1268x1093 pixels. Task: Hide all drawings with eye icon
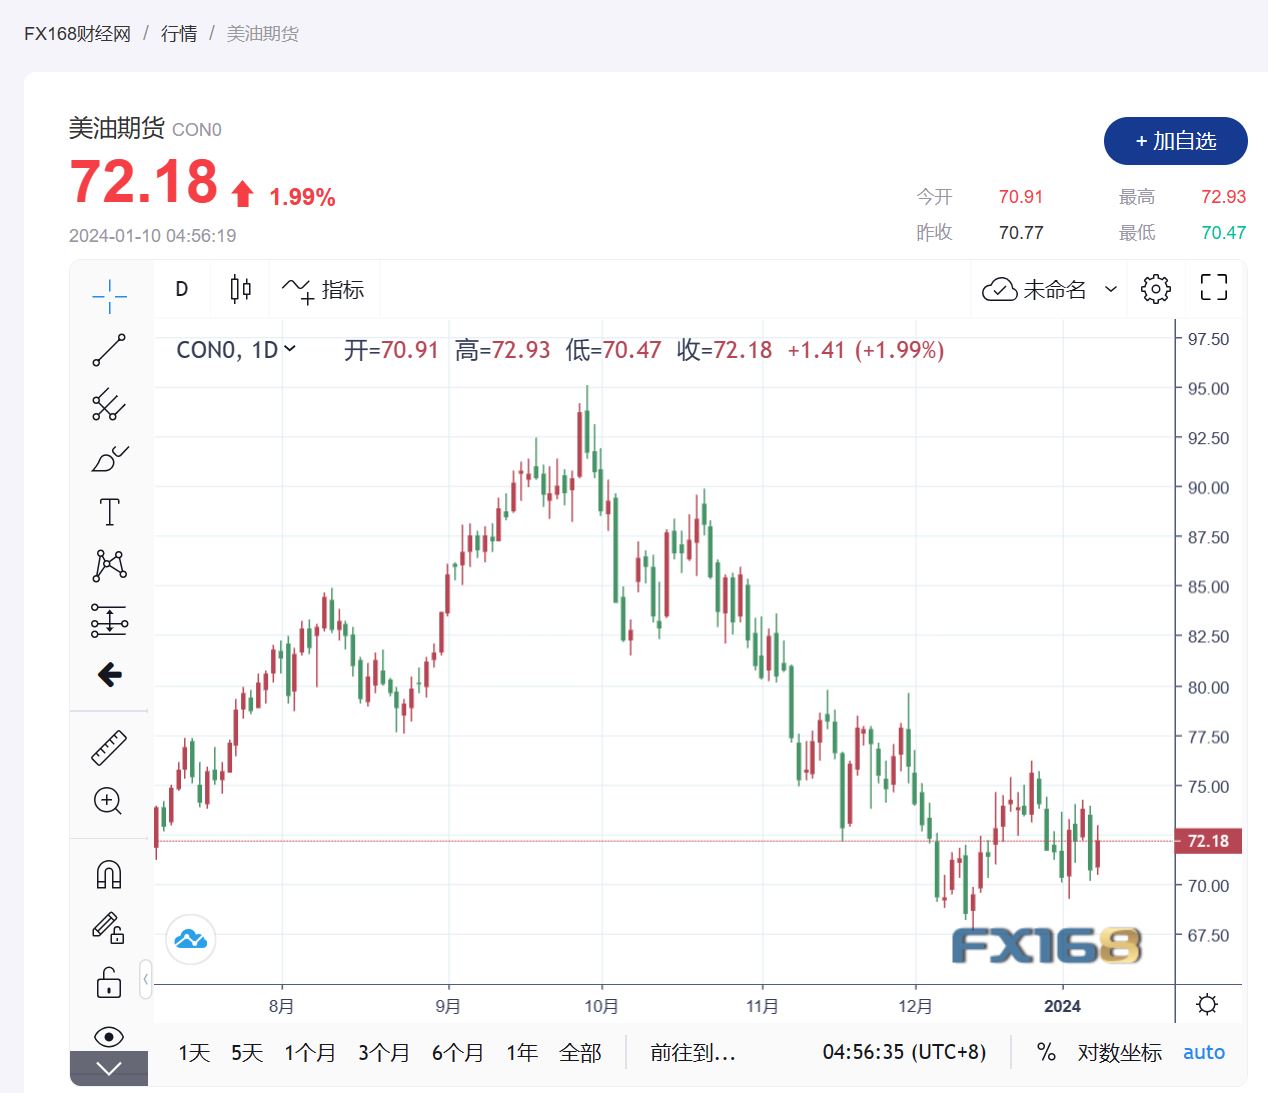click(x=109, y=1036)
